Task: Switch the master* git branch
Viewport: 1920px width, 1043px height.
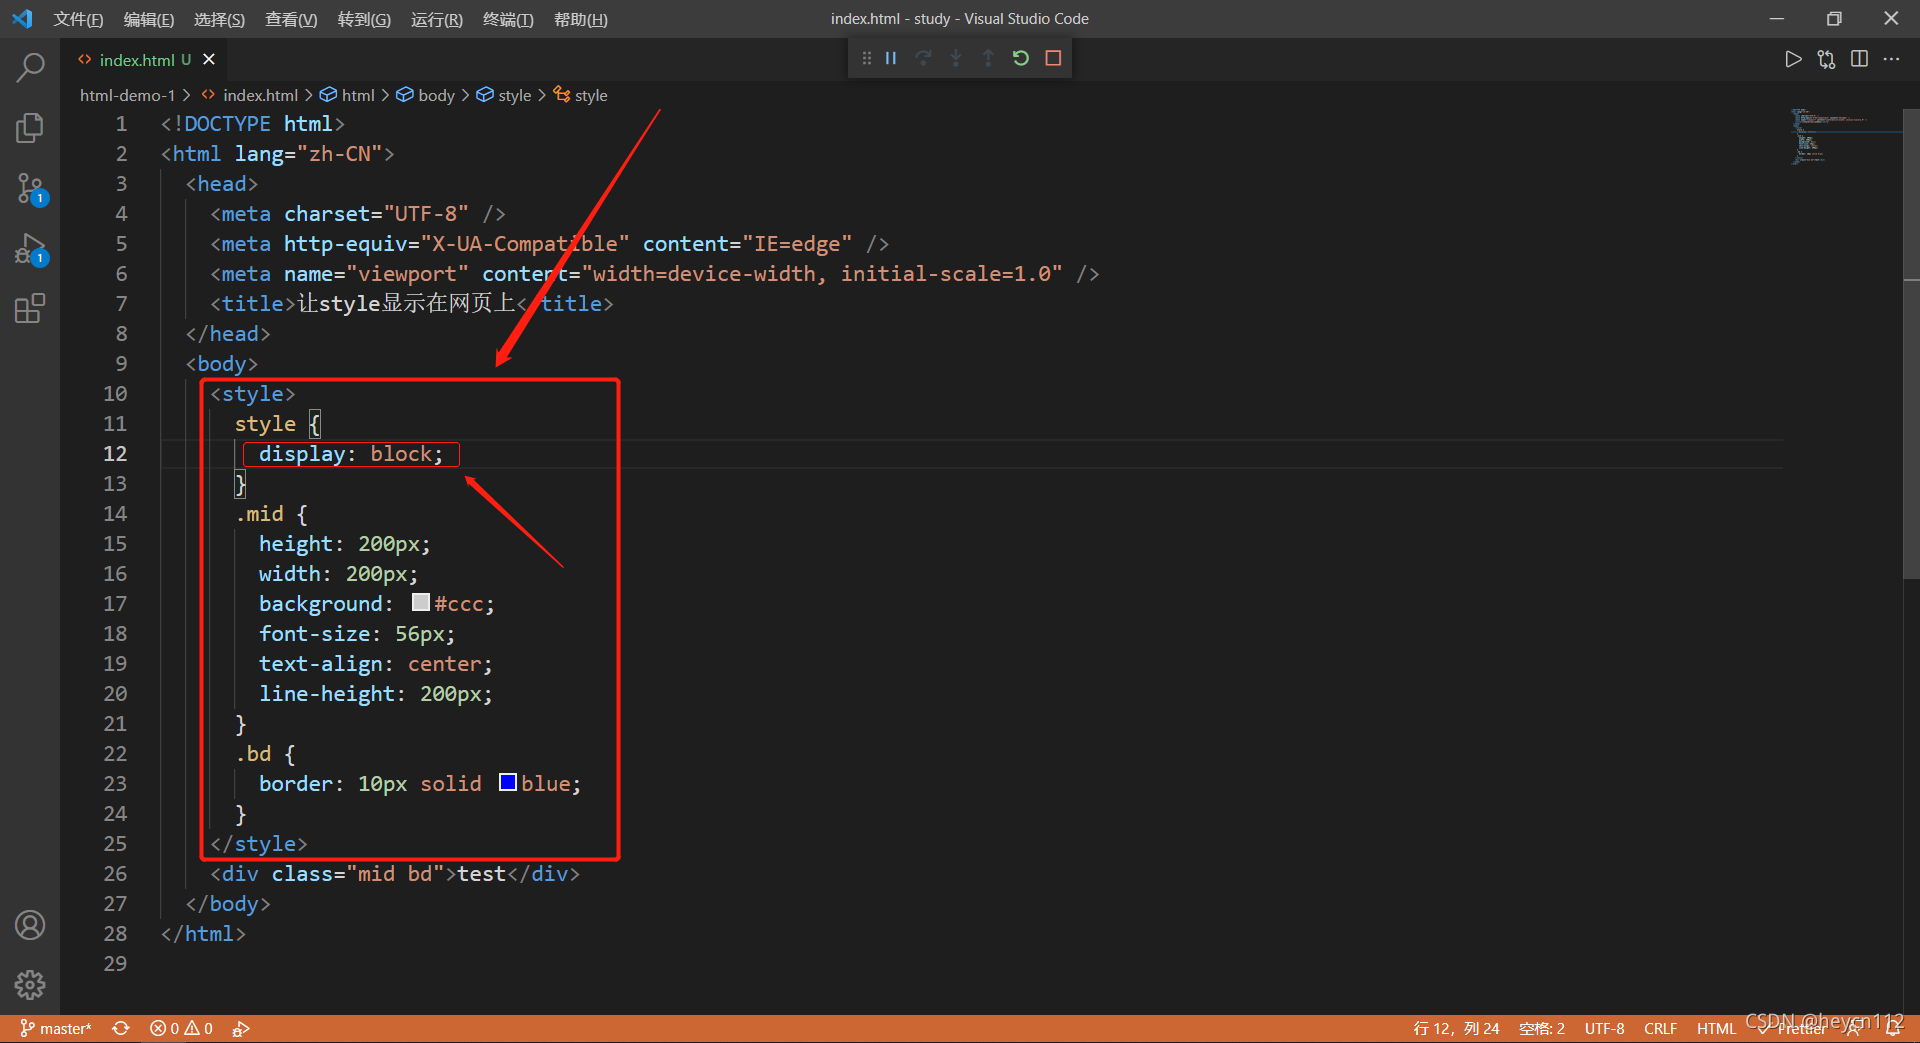Action: [x=55, y=1028]
